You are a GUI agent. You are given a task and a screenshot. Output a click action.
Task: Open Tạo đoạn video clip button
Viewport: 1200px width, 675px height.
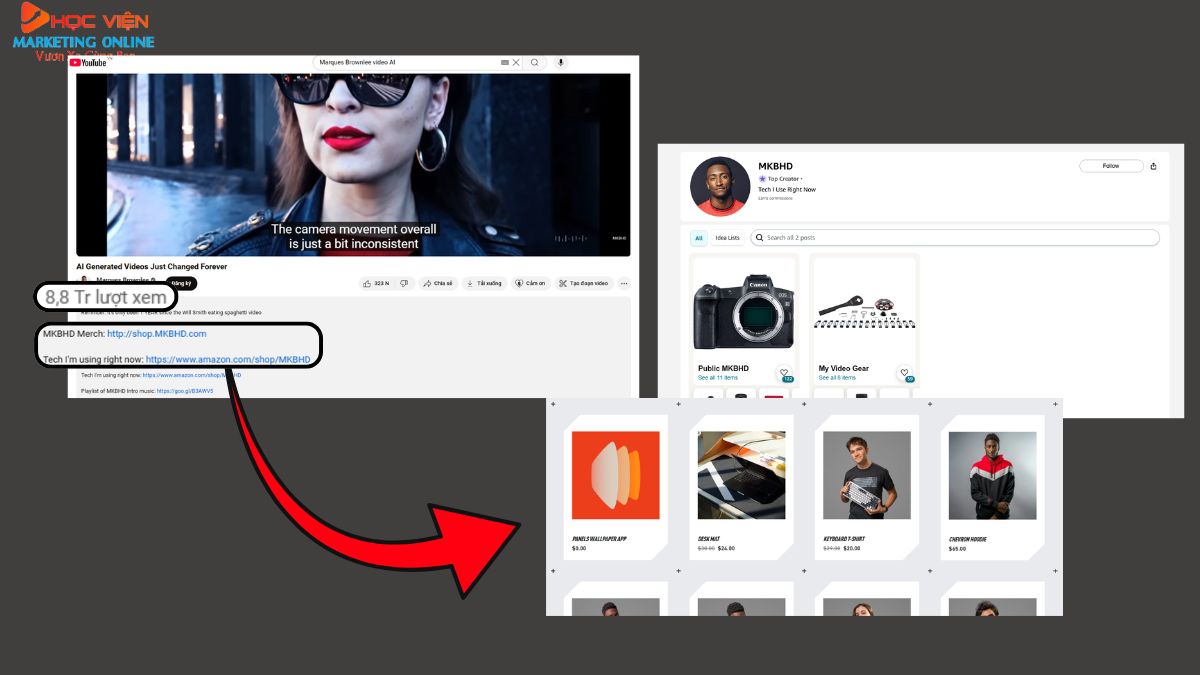584,283
